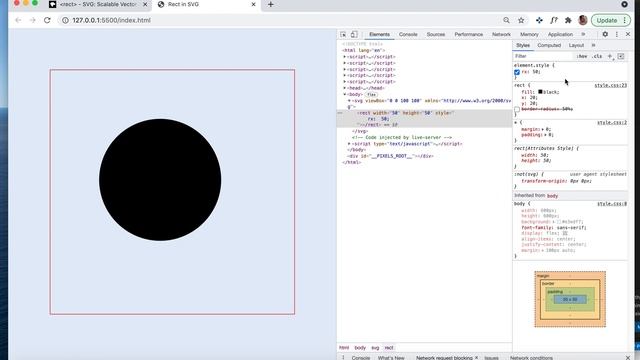Open the What's New drawer tab
Screen dimensions: 640x360
coord(391,358)
